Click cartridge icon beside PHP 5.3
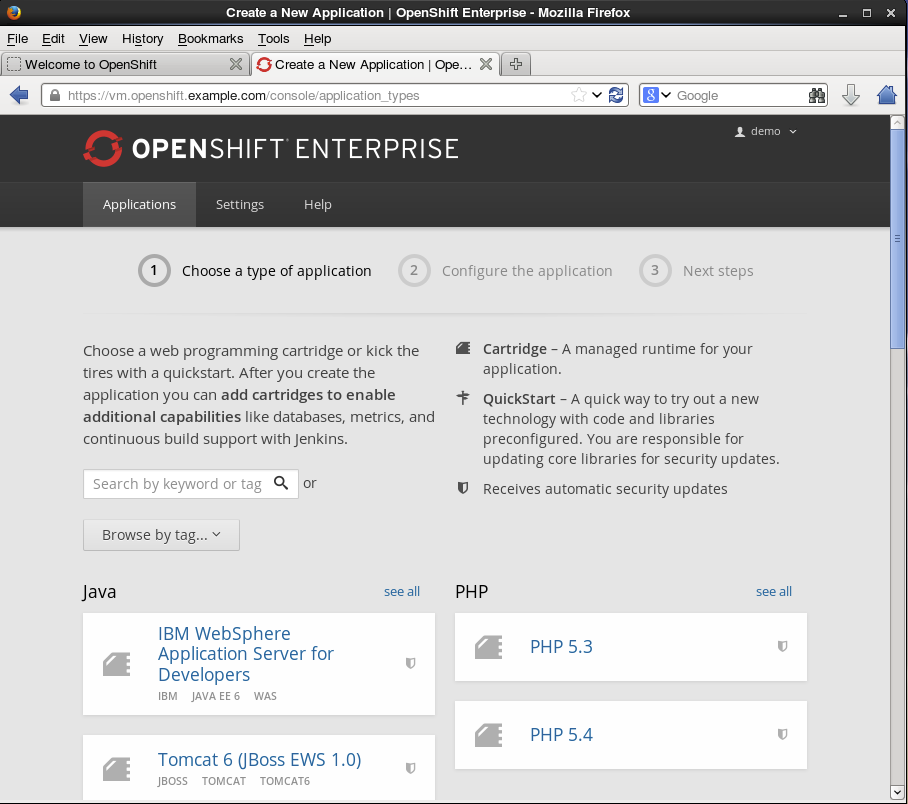This screenshot has height=804, width=908. (489, 647)
